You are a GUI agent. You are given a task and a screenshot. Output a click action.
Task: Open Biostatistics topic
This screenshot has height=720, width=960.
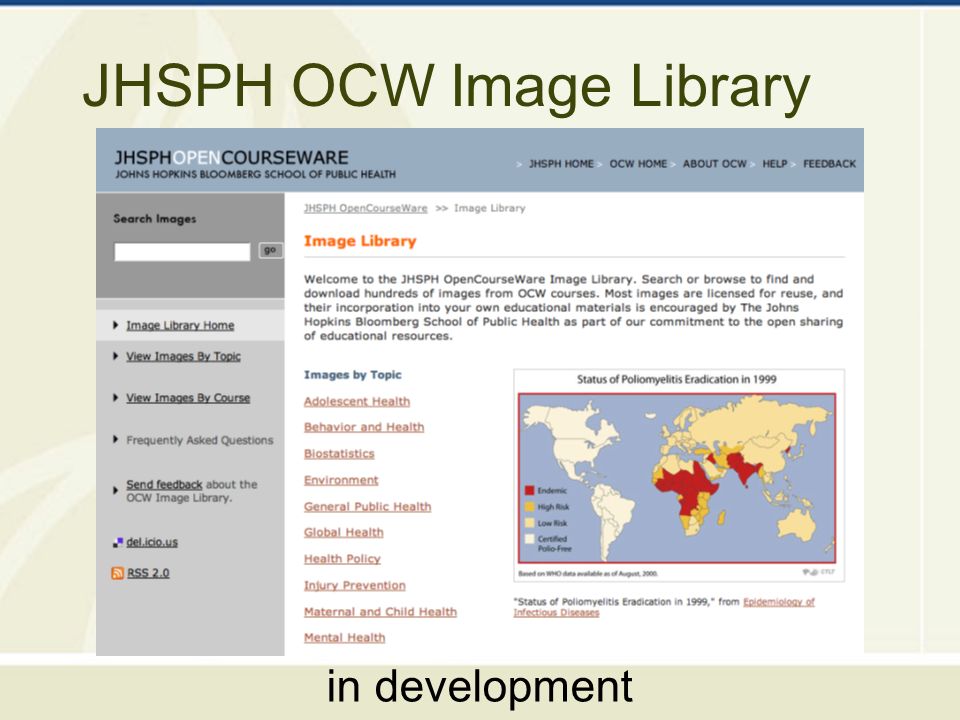click(339, 454)
